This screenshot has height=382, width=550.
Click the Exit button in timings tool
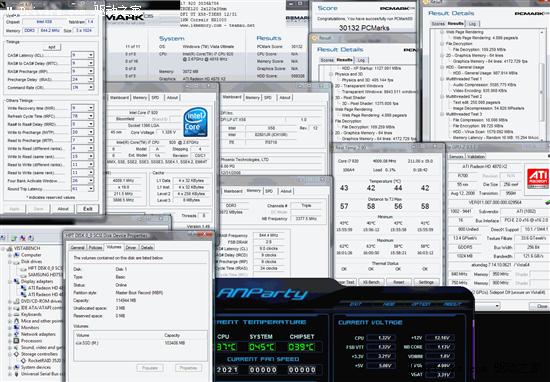87,209
